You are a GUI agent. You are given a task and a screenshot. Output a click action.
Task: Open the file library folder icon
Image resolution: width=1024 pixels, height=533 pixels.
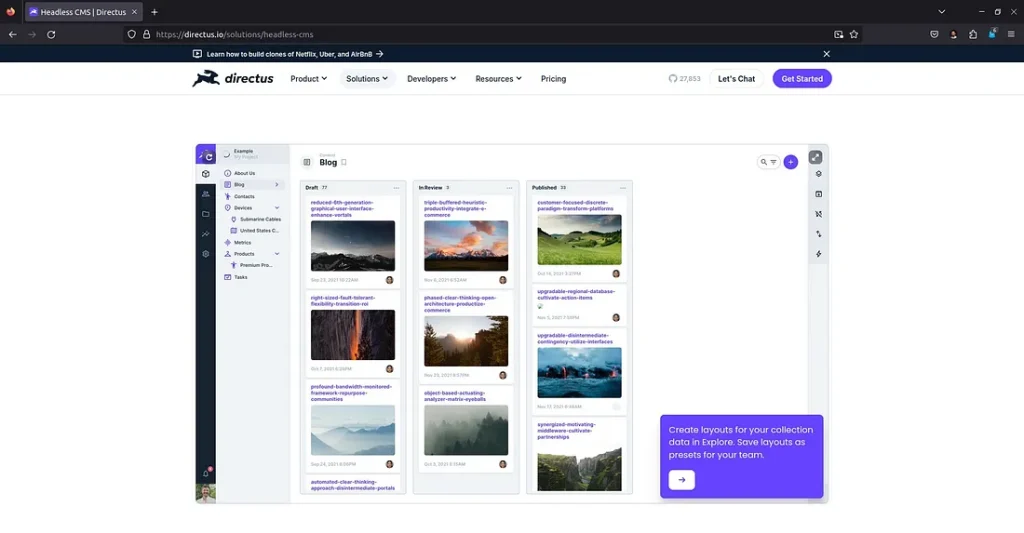click(x=205, y=214)
